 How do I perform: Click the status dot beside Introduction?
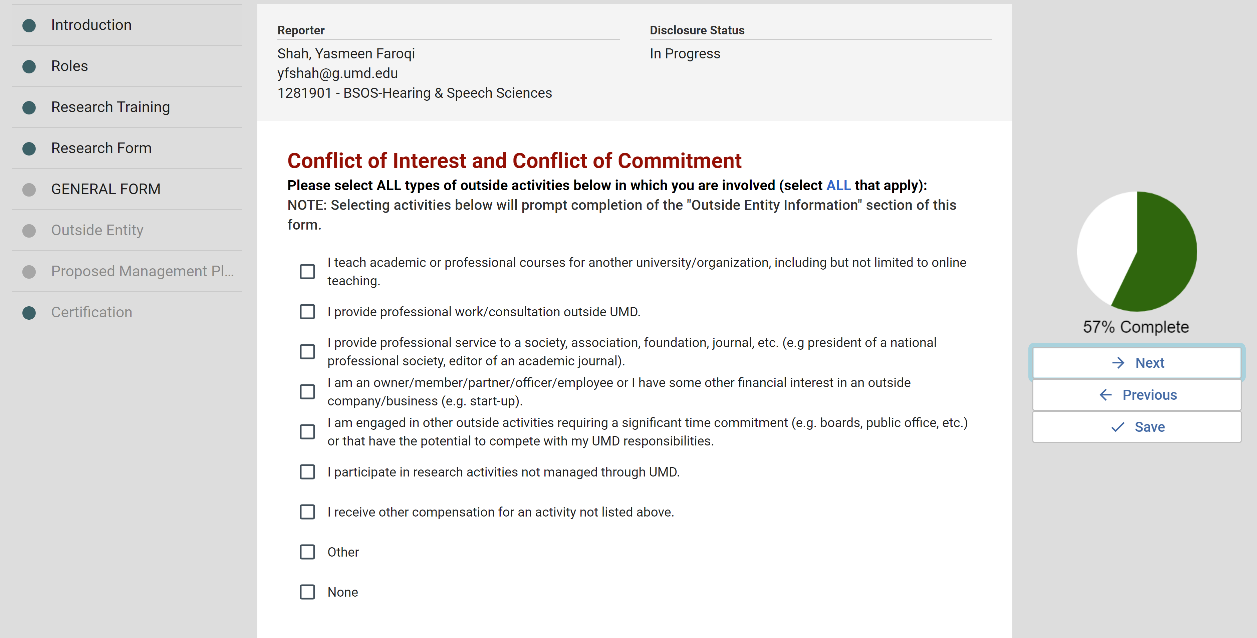pos(29,25)
